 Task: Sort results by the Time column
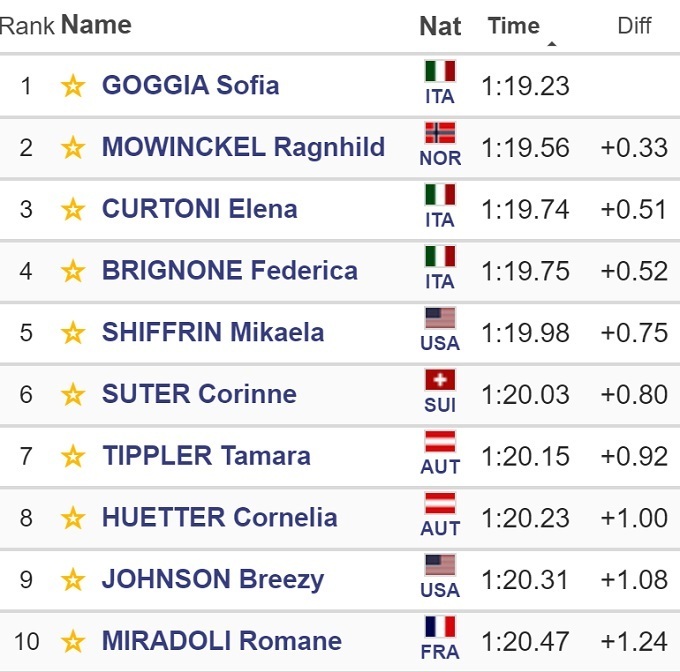pyautogui.click(x=514, y=26)
